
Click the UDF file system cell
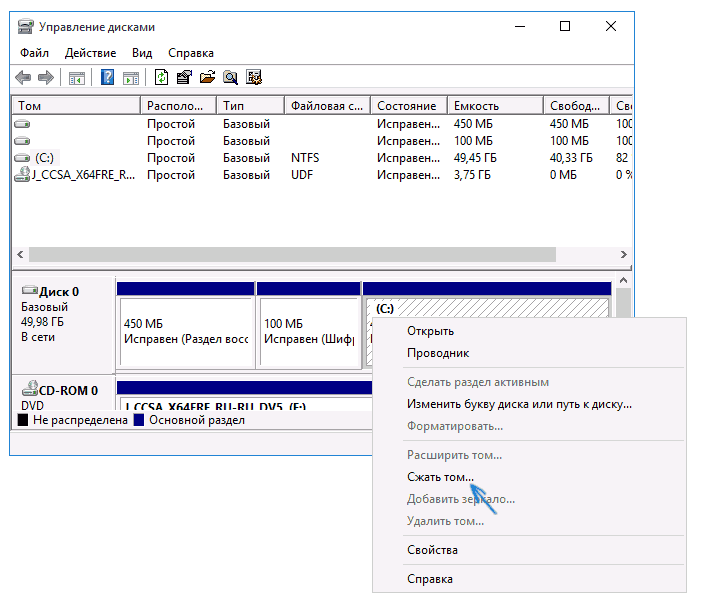[x=302, y=175]
